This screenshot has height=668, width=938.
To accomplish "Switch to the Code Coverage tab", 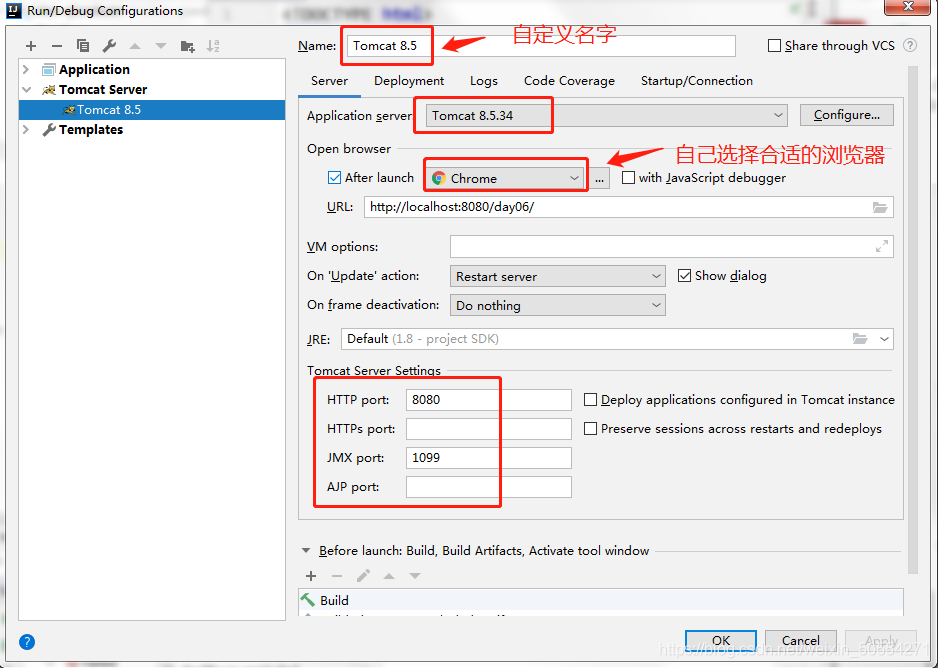I will 569,81.
